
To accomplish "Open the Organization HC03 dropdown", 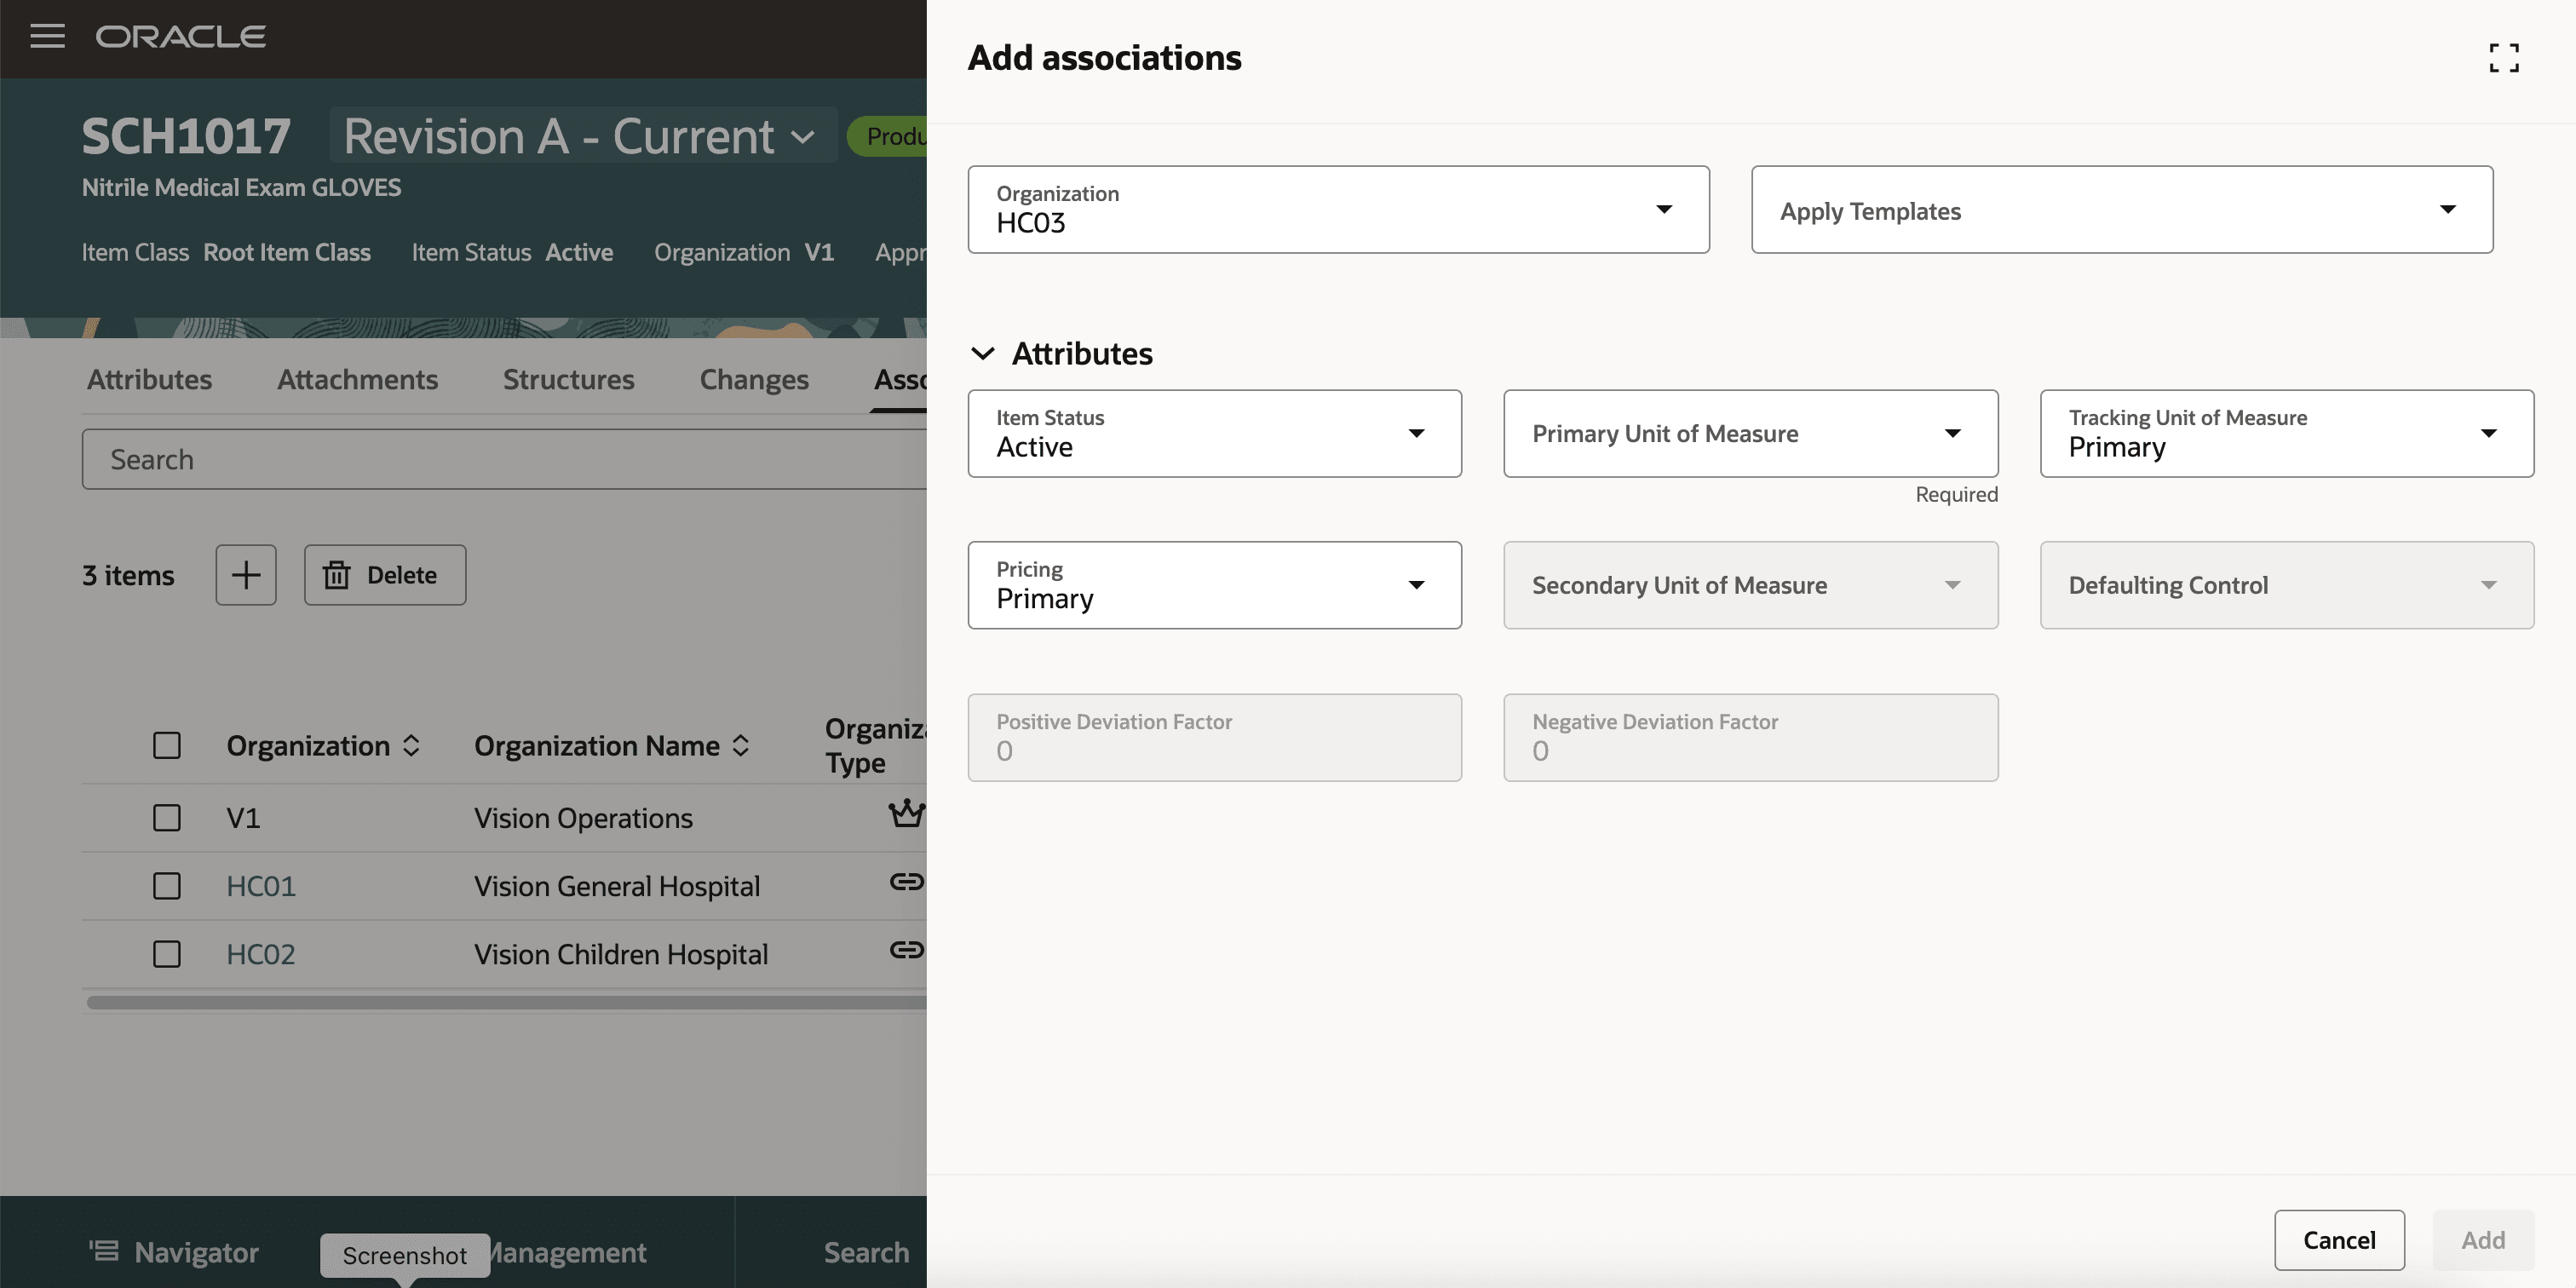I will pos(1338,210).
